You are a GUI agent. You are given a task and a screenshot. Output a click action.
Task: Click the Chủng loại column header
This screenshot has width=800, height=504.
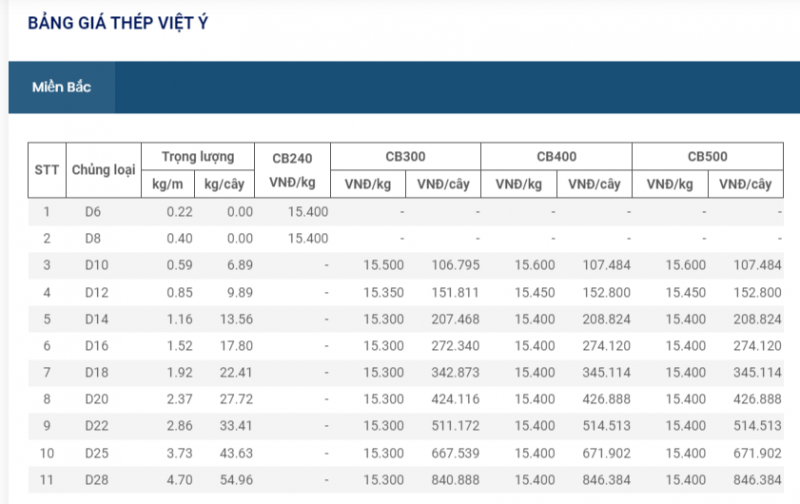coord(102,170)
